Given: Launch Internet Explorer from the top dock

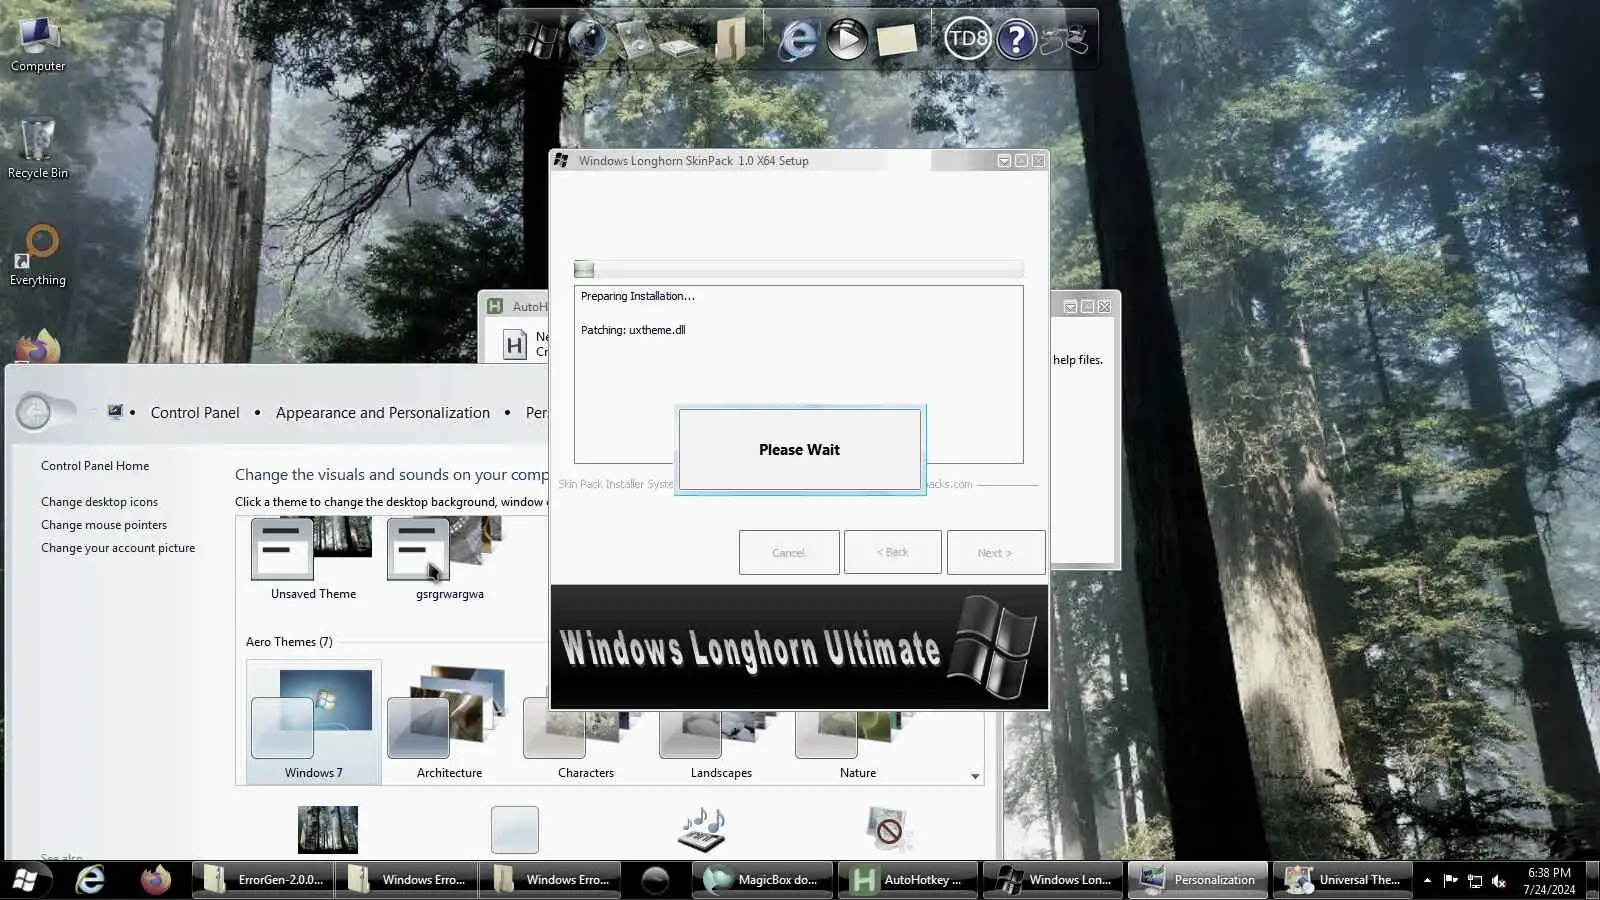Looking at the screenshot, I should (798, 39).
